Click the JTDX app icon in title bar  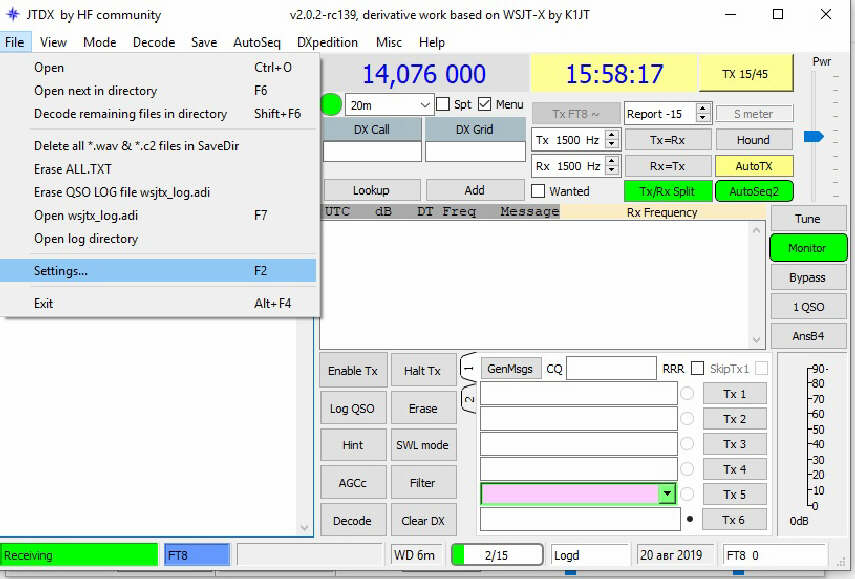pyautogui.click(x=13, y=14)
